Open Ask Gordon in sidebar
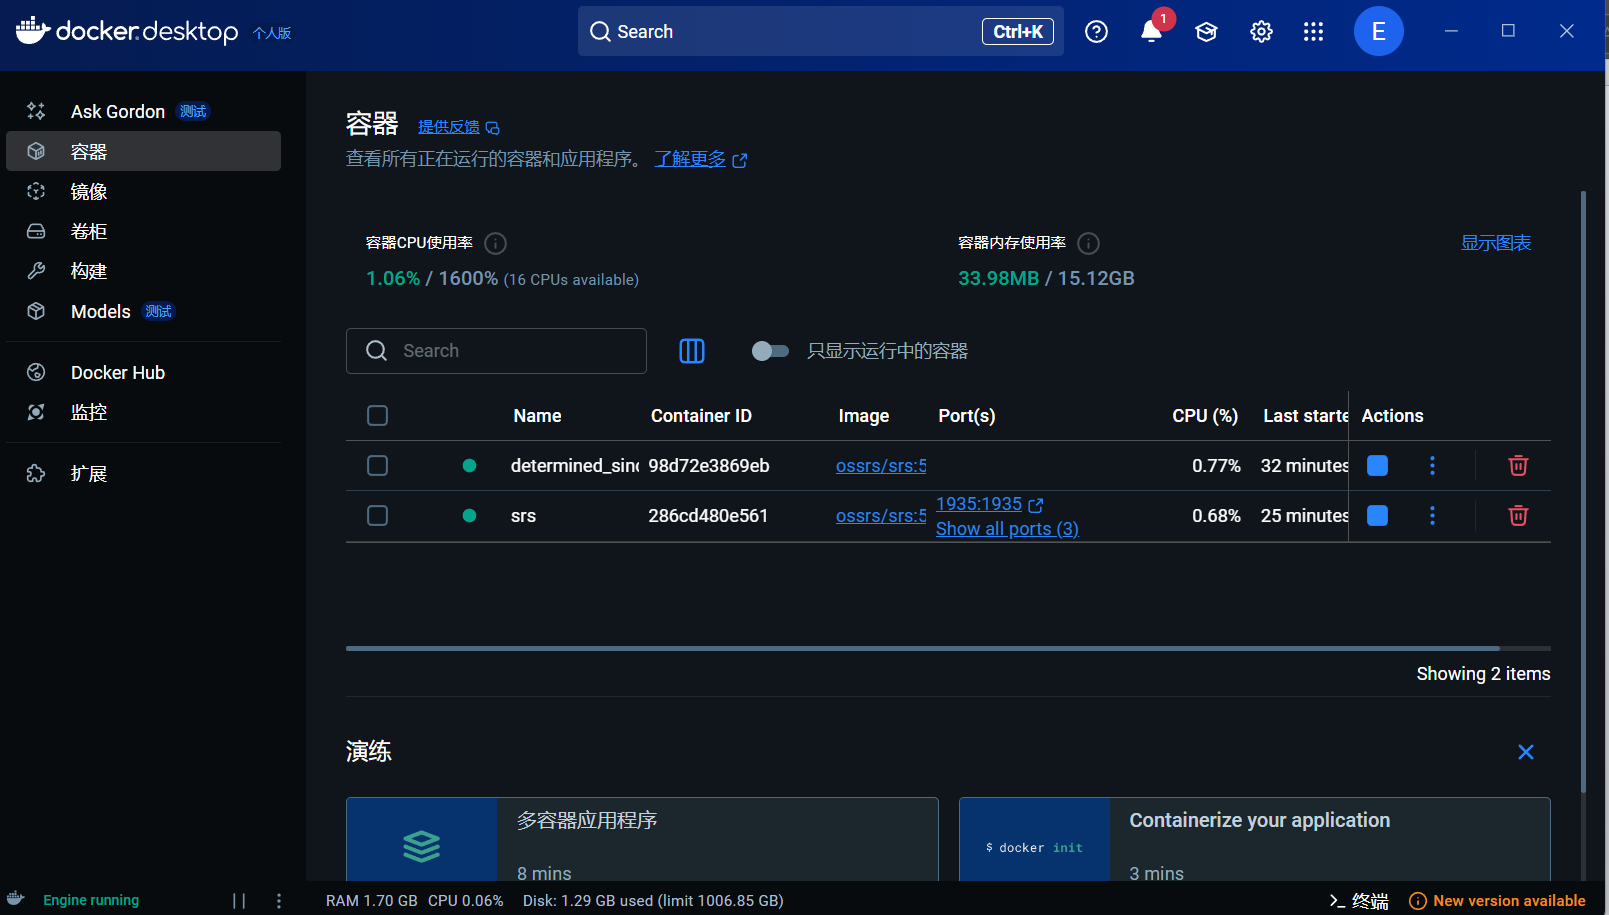 (143, 111)
